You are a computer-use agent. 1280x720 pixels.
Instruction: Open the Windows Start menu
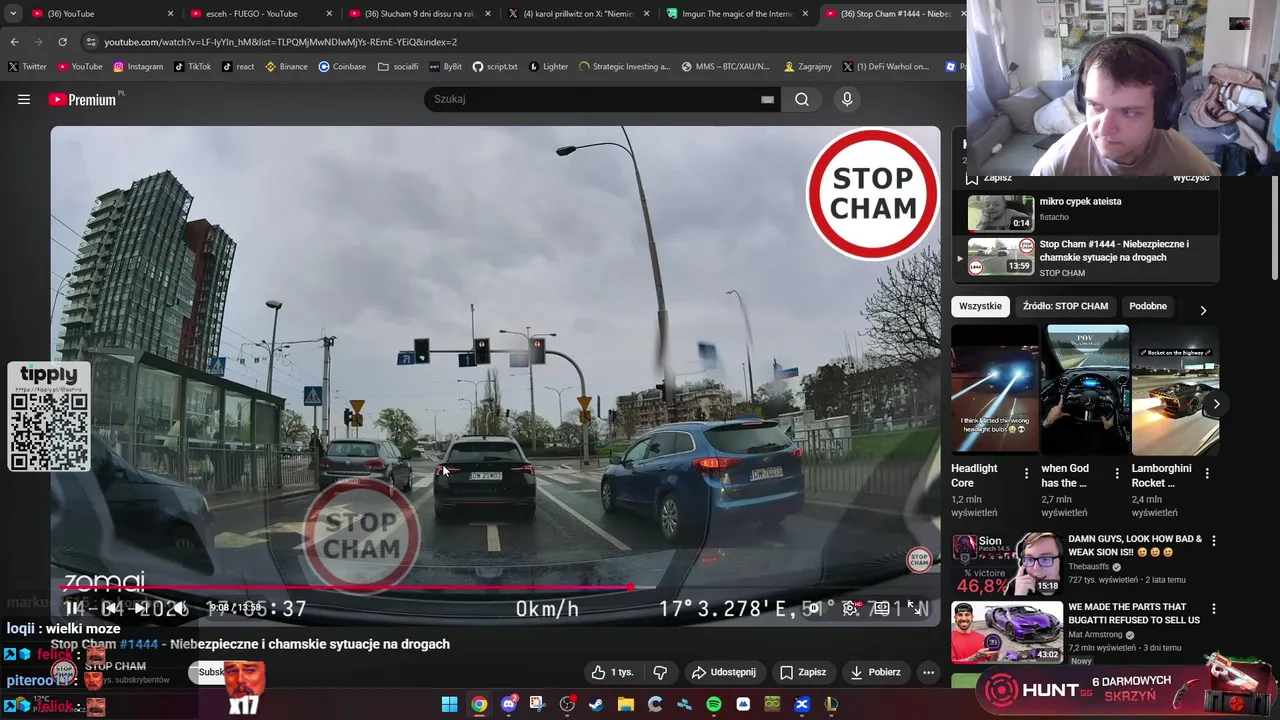point(449,704)
